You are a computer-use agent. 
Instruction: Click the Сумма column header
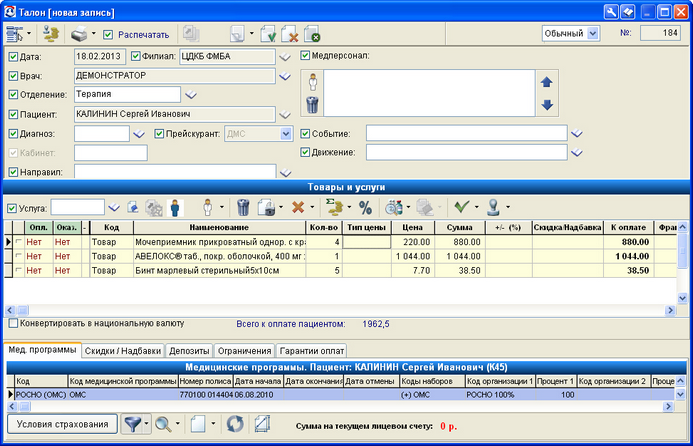click(x=460, y=228)
